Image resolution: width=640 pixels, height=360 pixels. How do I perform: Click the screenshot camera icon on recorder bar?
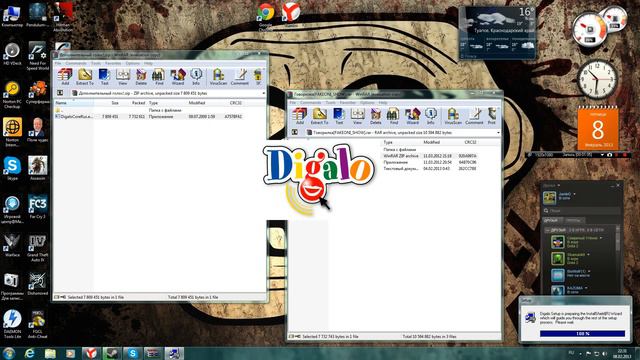(x=609, y=155)
